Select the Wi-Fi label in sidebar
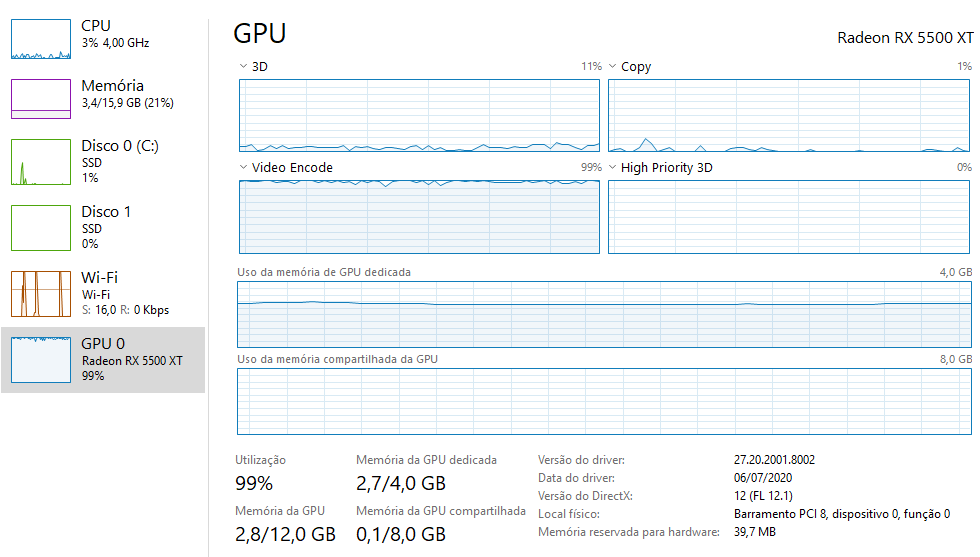 (99, 278)
